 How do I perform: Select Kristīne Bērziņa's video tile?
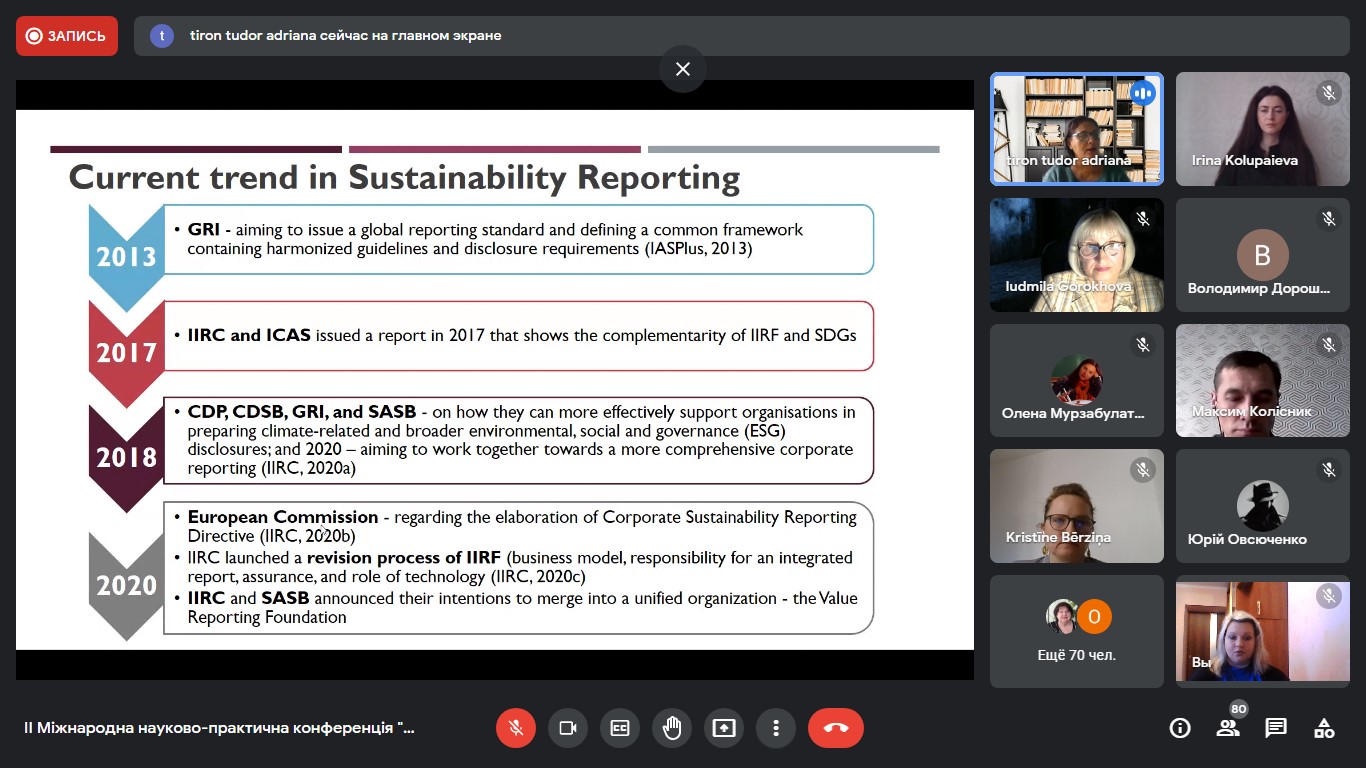pos(1077,506)
